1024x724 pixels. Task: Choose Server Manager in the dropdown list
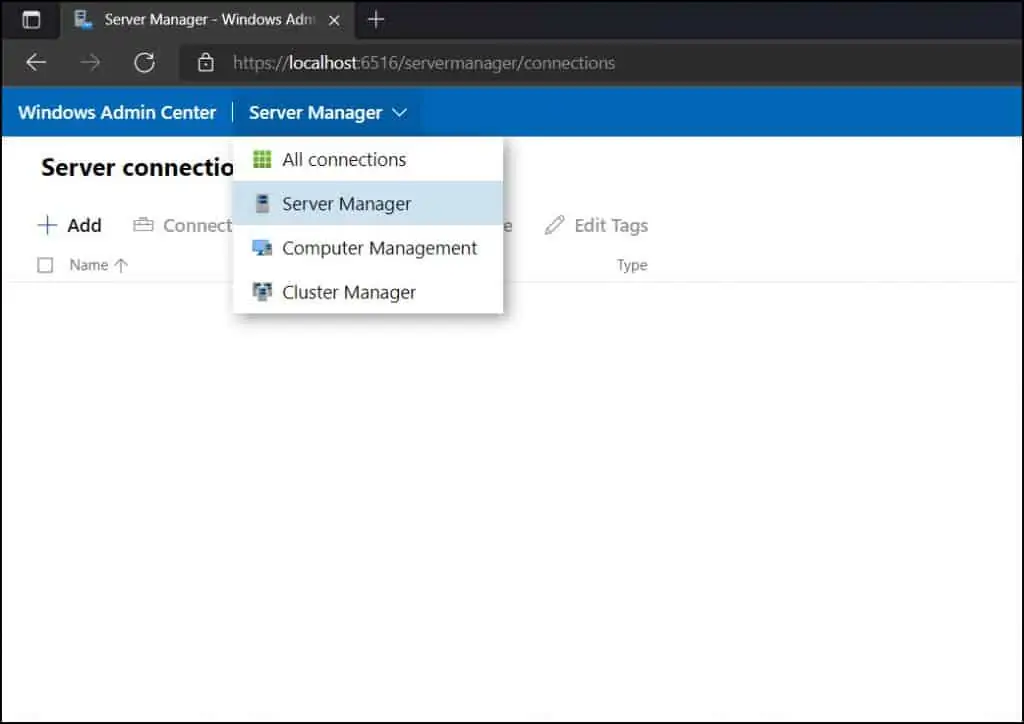[x=368, y=204]
